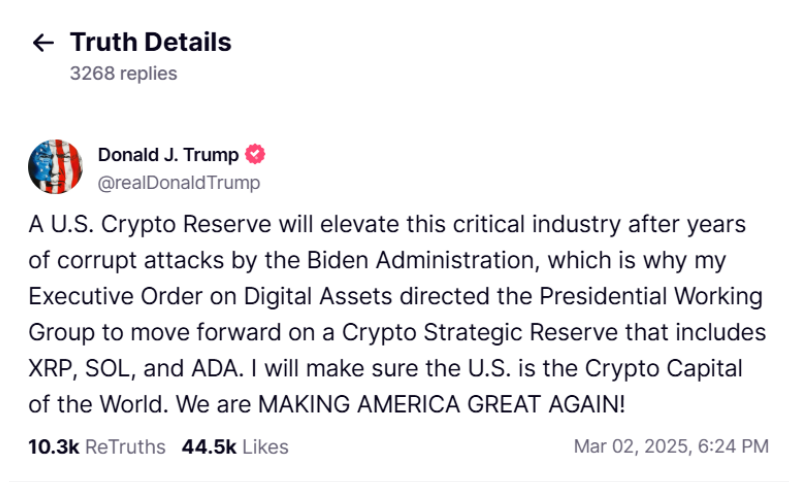Viewport: 790px width, 486px height.
Task: Open Donald J. Trump's flag avatar picture
Action: (55, 167)
